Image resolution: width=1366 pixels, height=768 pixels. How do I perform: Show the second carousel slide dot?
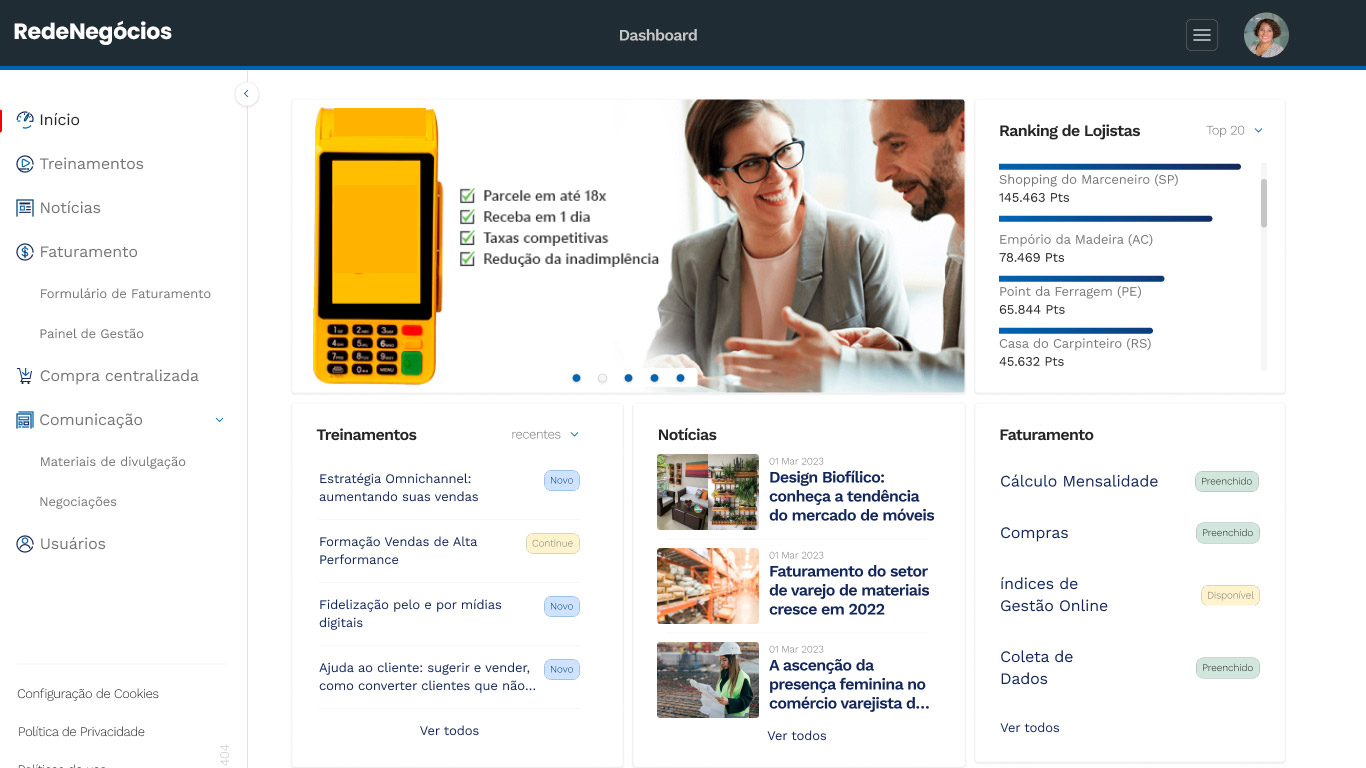602,378
